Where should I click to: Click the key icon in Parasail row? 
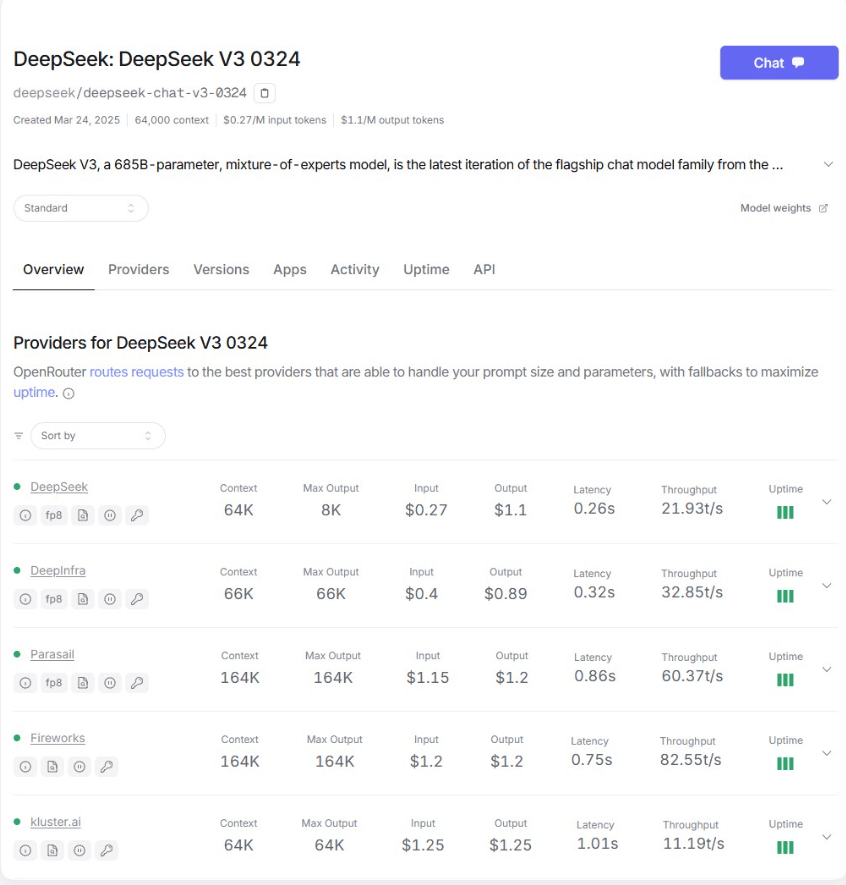[x=137, y=683]
